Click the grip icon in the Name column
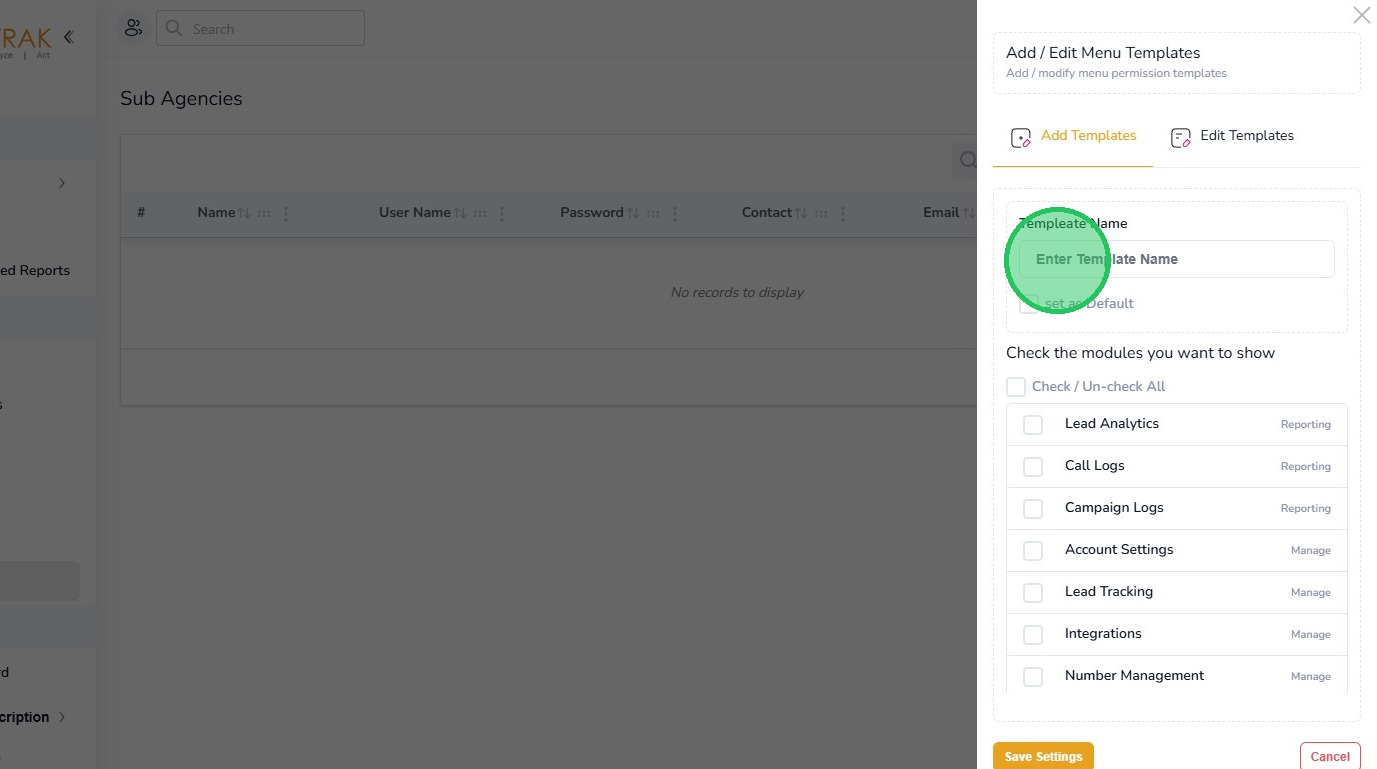Image resolution: width=1377 pixels, height=769 pixels. (x=264, y=213)
